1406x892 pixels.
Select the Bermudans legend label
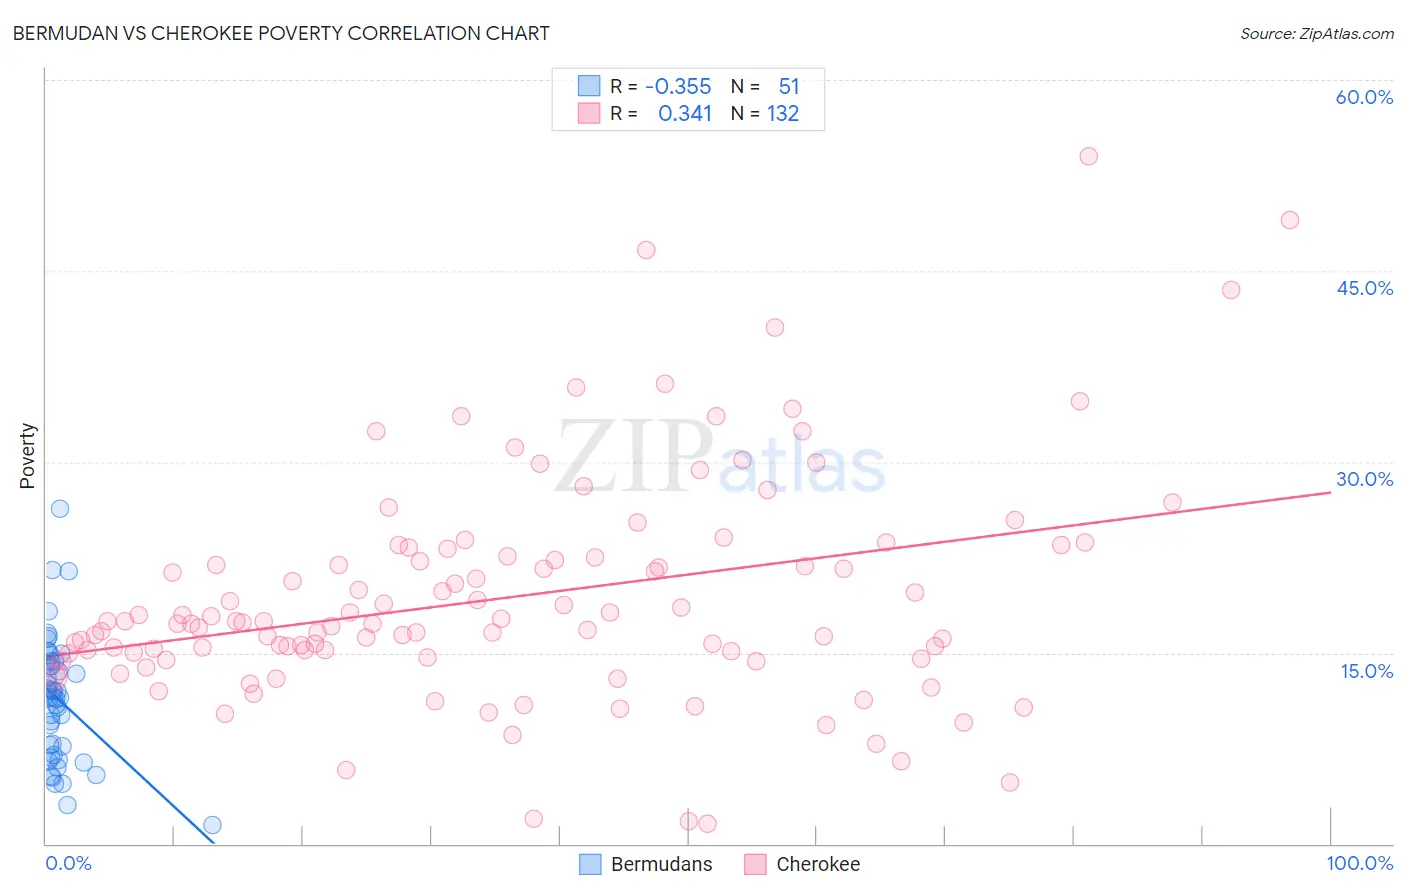[x=661, y=864]
